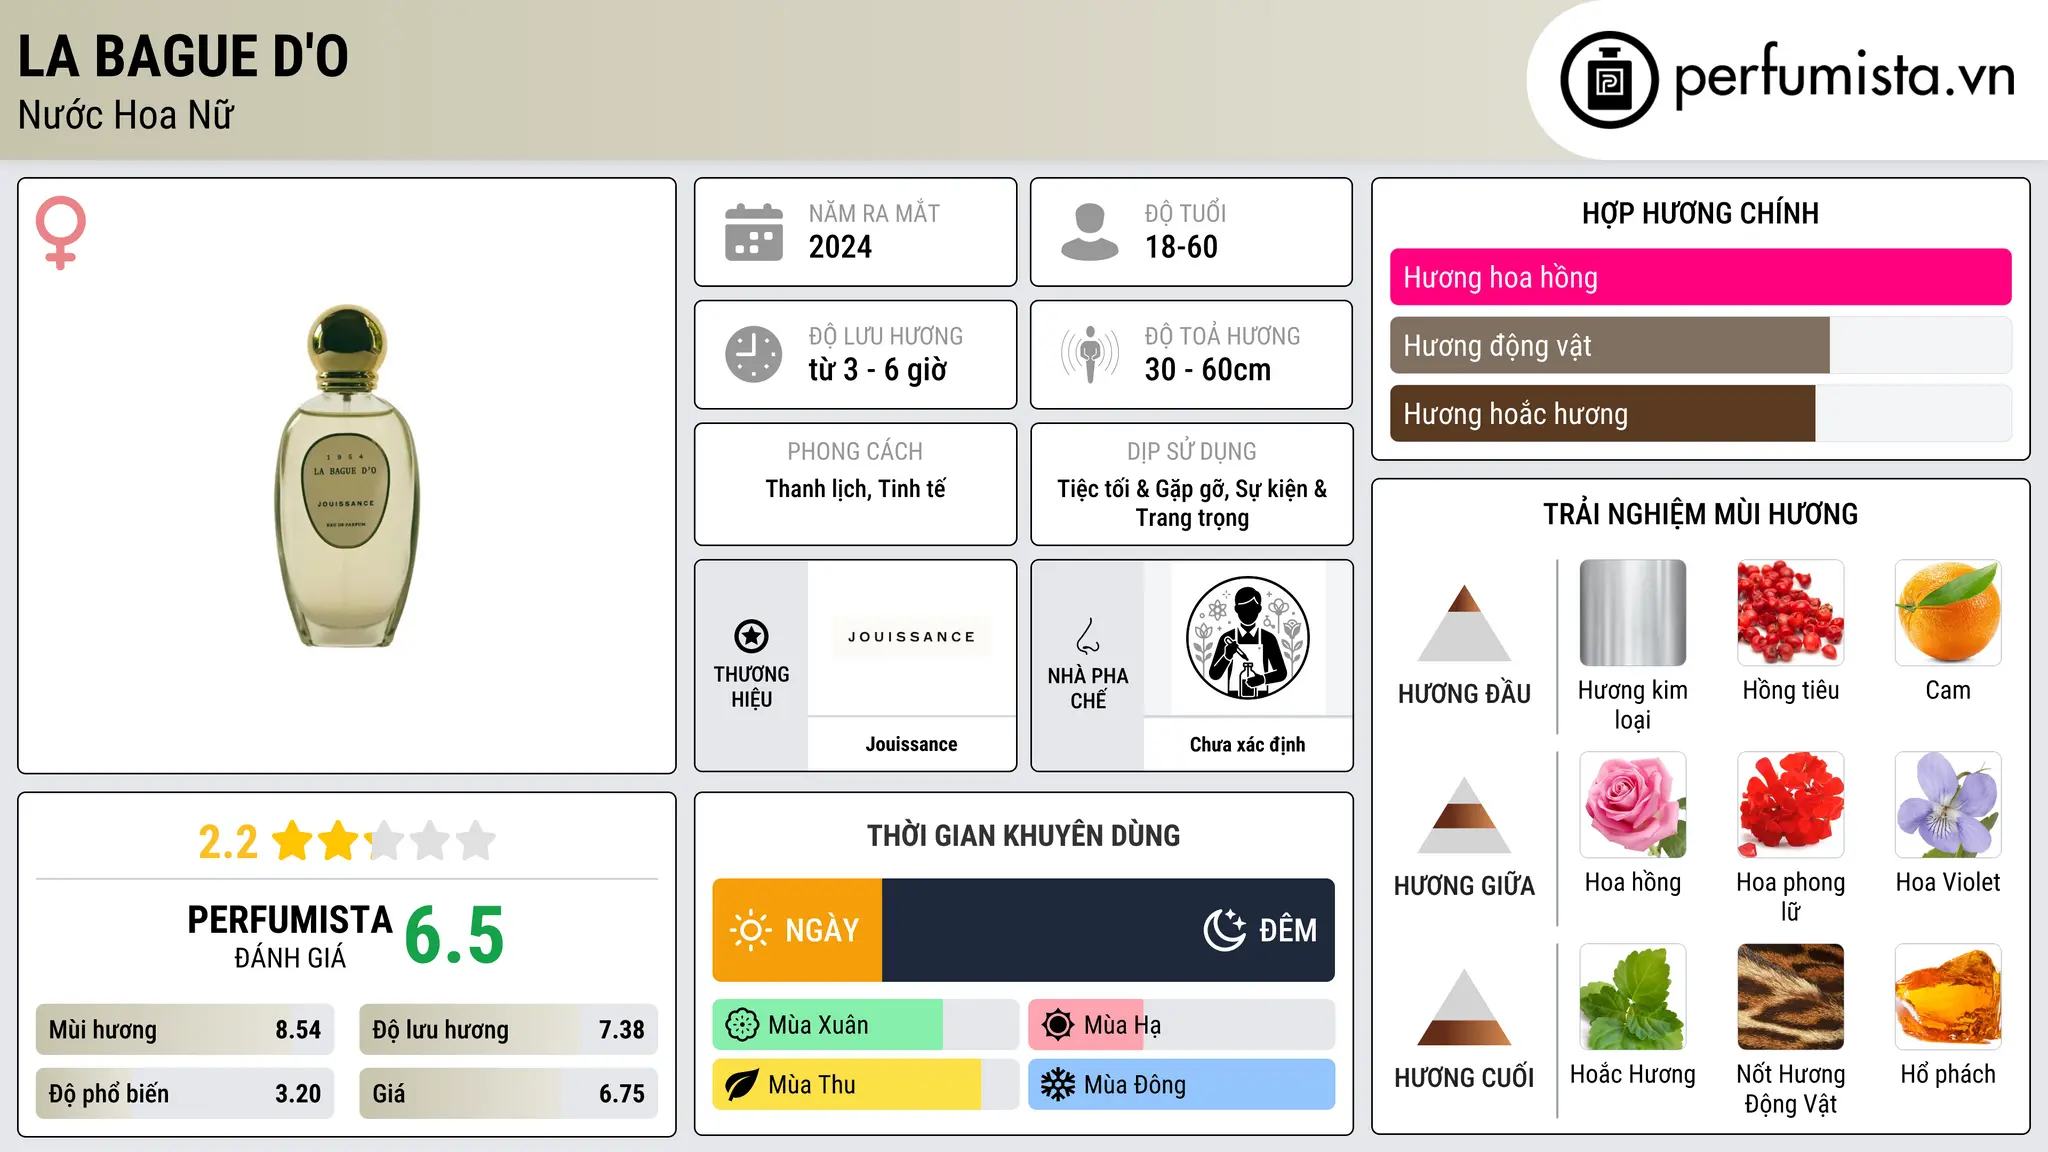The height and width of the screenshot is (1152, 2048).
Task: Click the snowflake icon for Mùa Đông
Action: pos(1058,1085)
